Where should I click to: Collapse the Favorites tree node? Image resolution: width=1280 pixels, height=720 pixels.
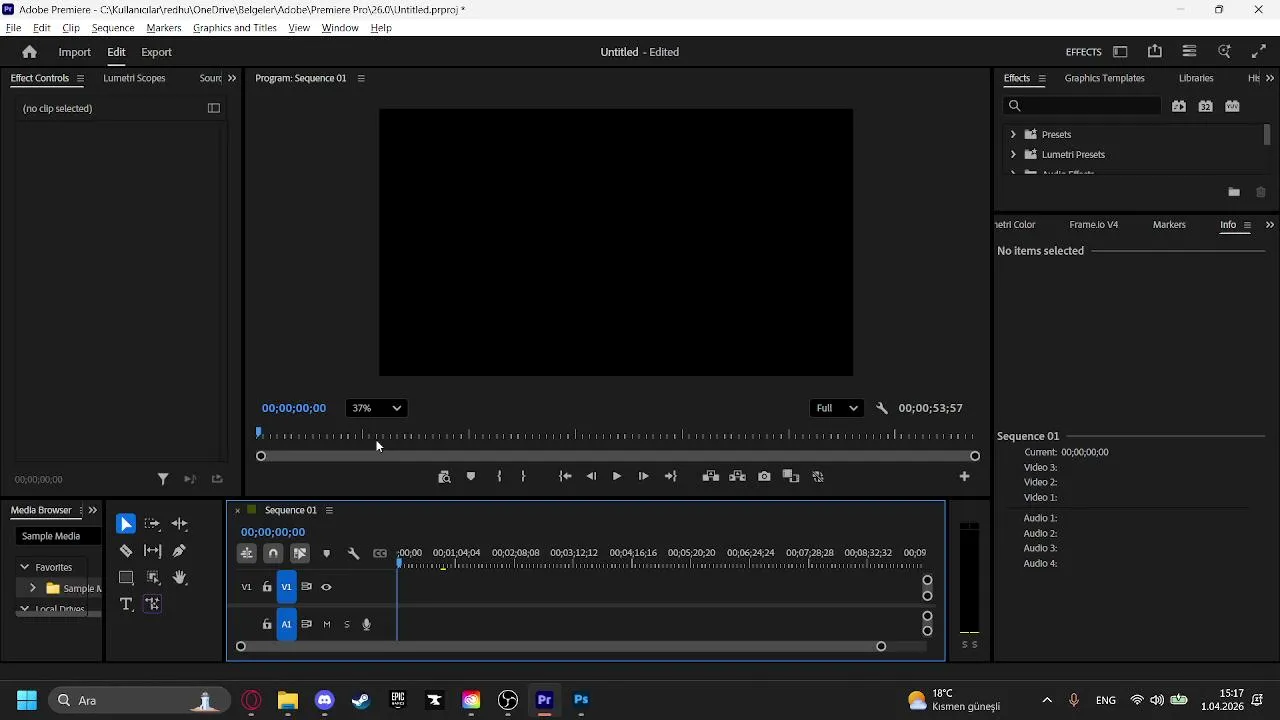coord(24,567)
